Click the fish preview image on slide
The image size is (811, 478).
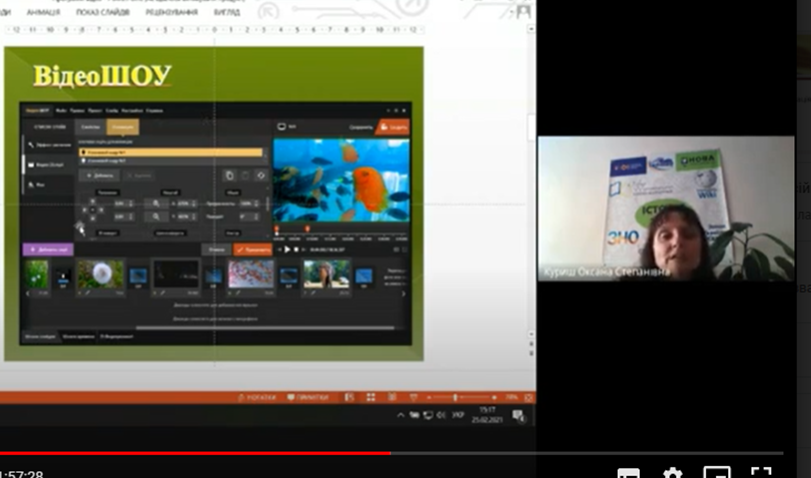[x=341, y=180]
